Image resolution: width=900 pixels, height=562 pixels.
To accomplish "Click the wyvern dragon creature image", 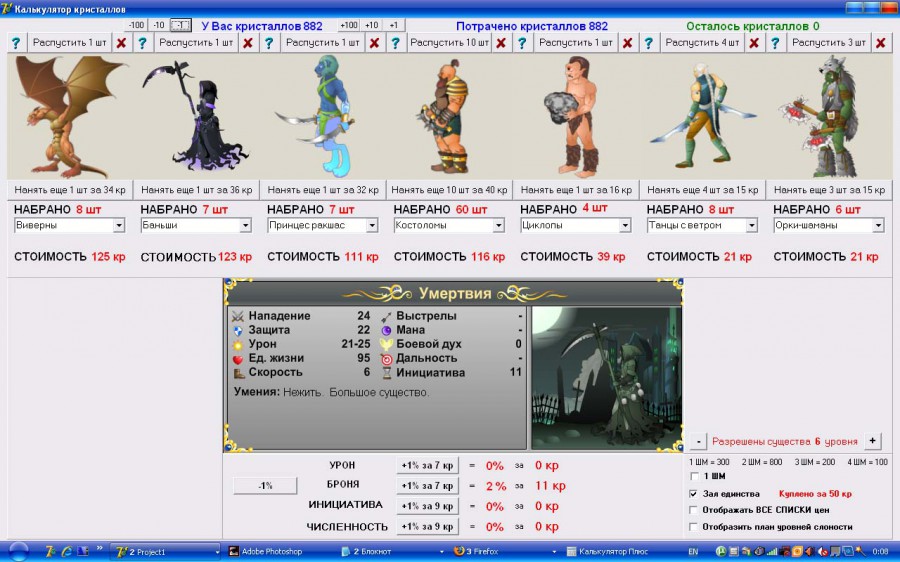I will [68, 117].
